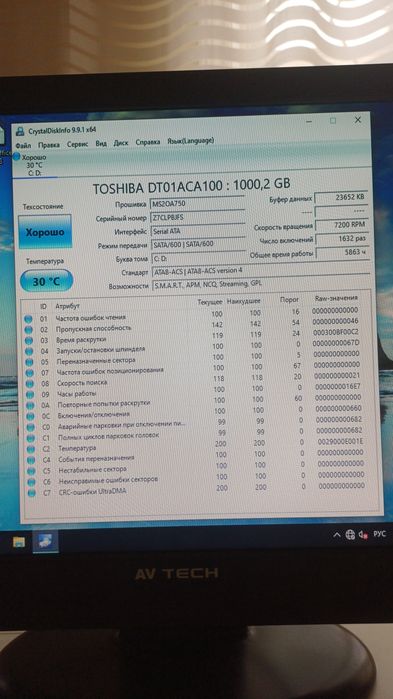Click the Буква тома C: D: field
Screen dimensions: 393x699
click(x=199, y=257)
